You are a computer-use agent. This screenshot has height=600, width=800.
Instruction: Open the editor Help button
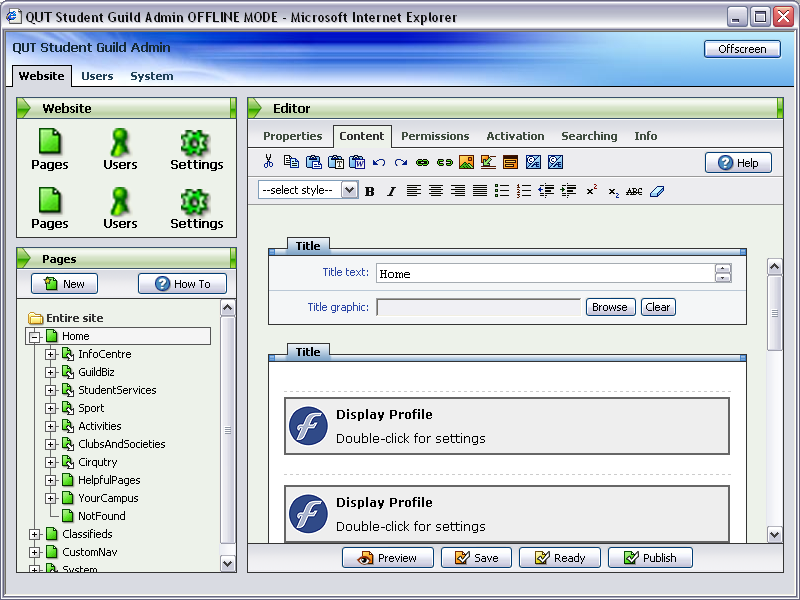click(x=738, y=163)
